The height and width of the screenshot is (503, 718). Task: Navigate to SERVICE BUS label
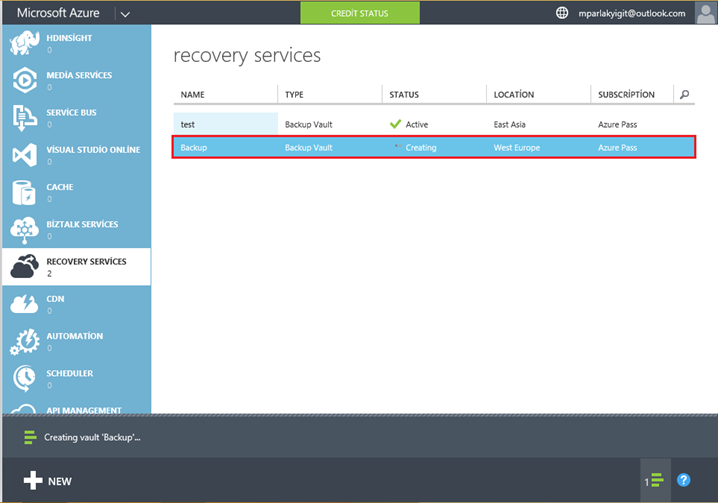pyautogui.click(x=71, y=113)
